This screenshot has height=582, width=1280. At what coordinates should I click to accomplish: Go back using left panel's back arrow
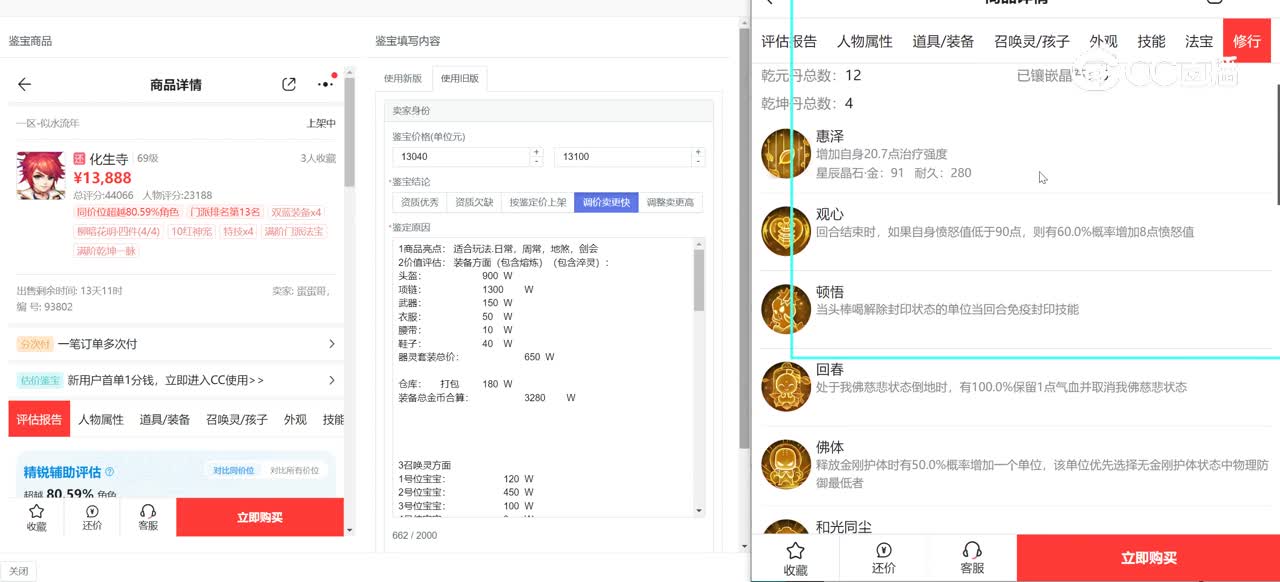tap(25, 85)
